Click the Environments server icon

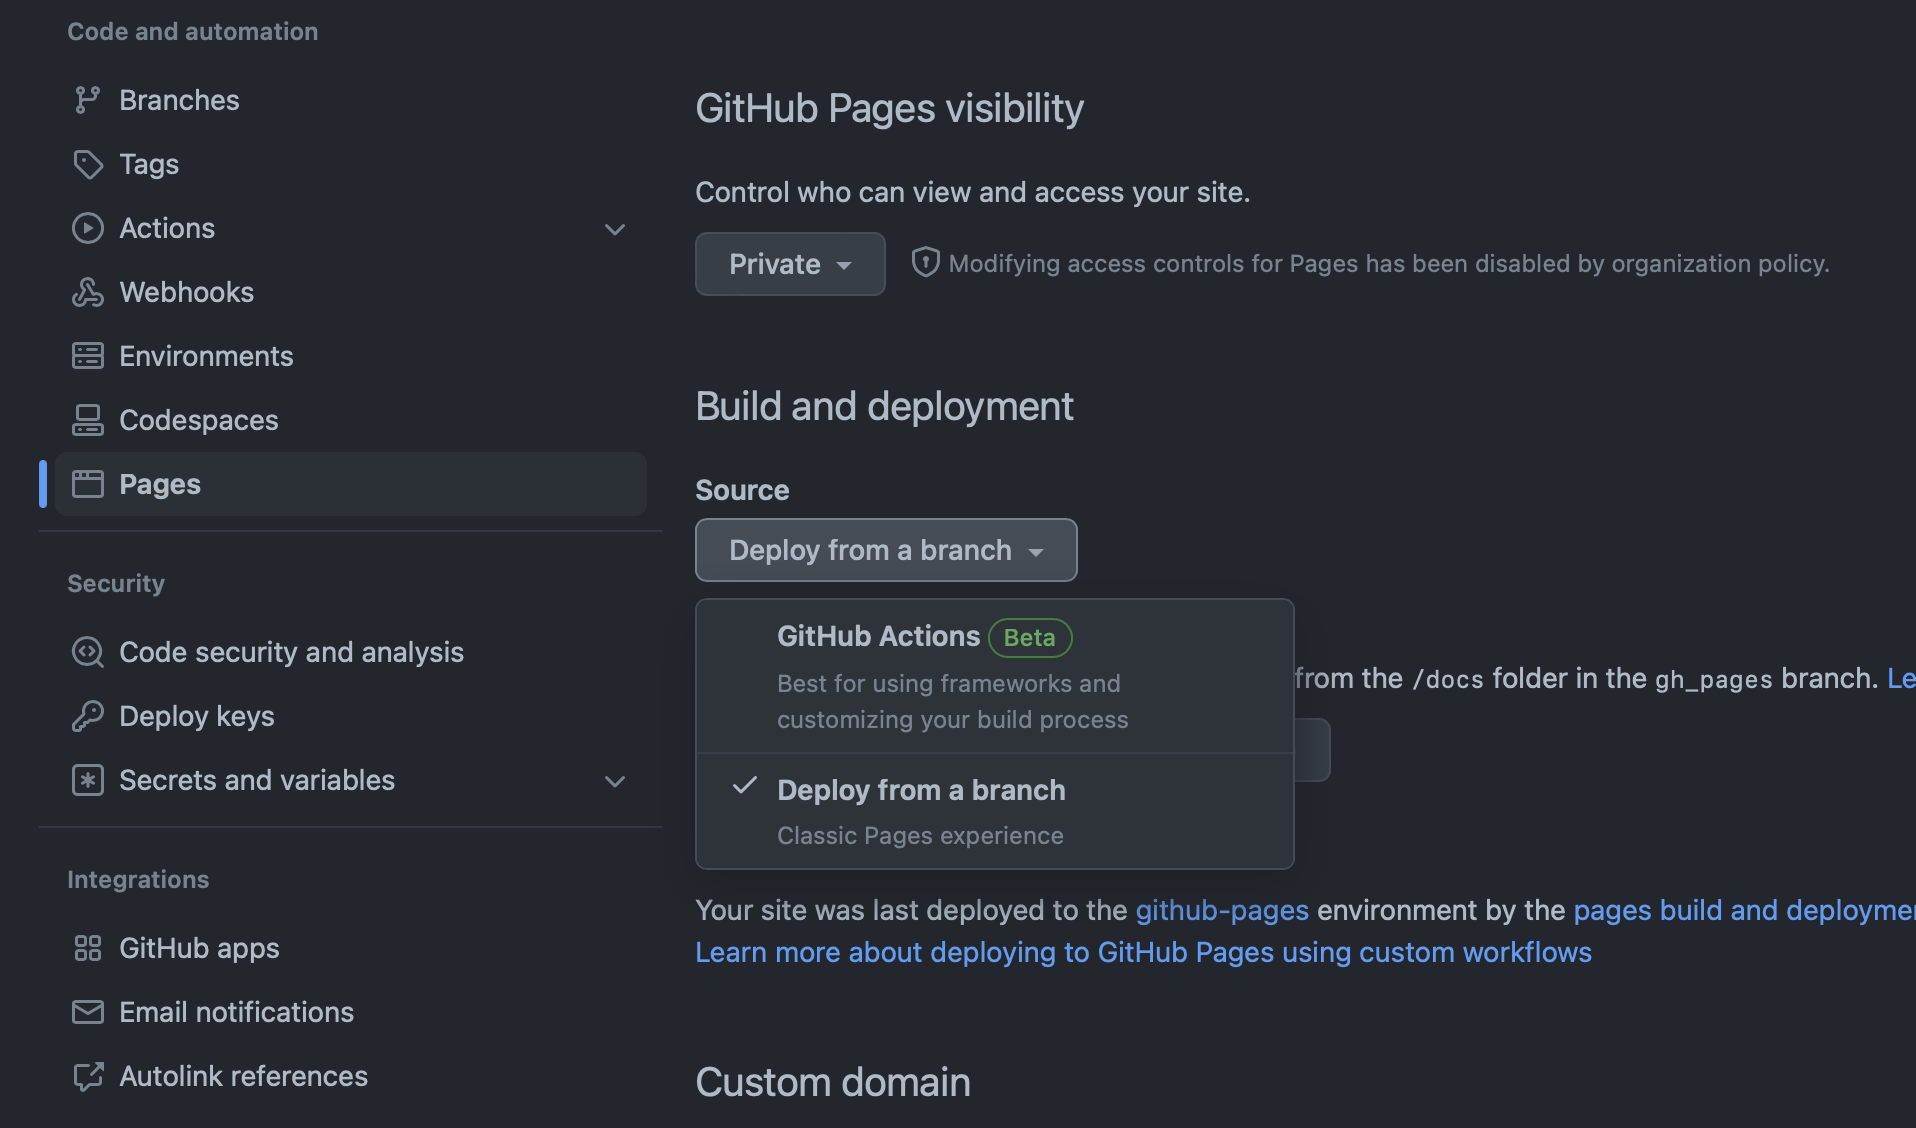coord(87,356)
